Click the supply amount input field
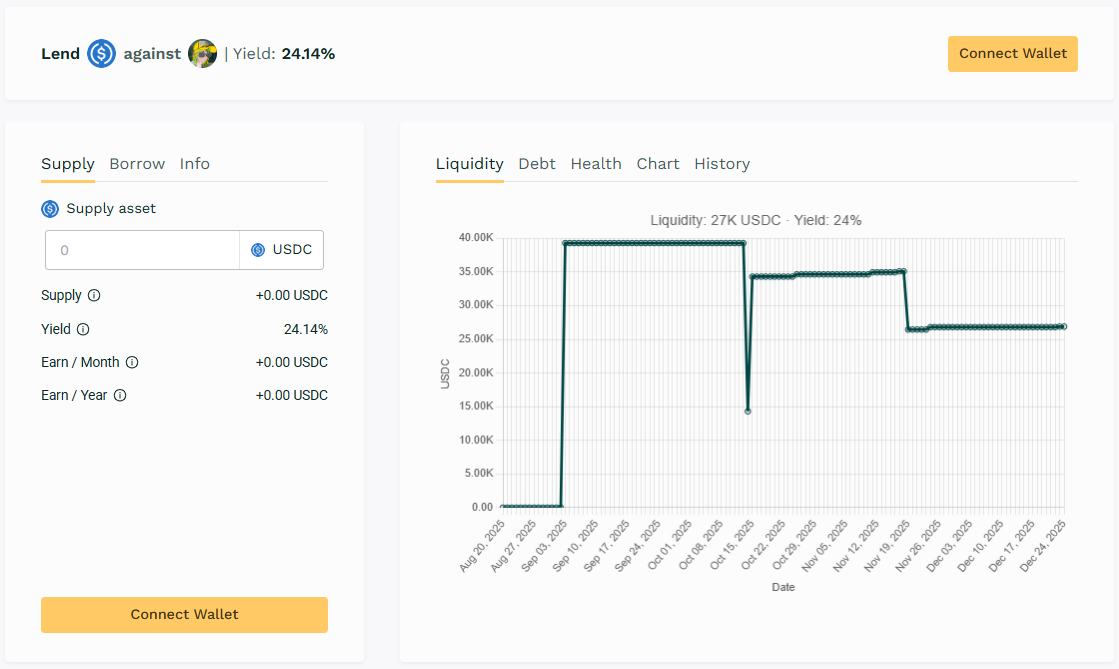The height and width of the screenshot is (669, 1119). click(x=142, y=250)
